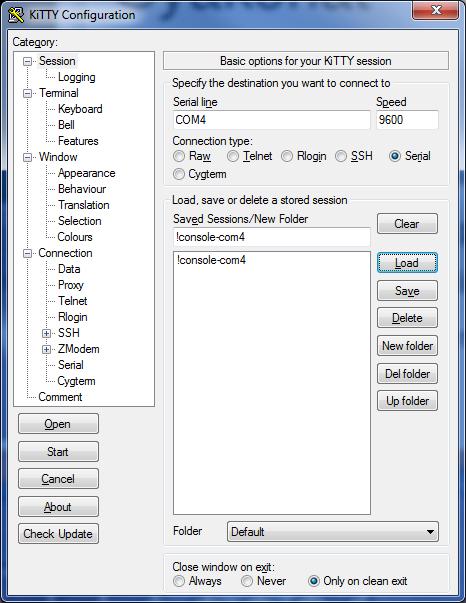Click the Up folder button
Image resolution: width=466 pixels, height=603 pixels.
(x=407, y=401)
